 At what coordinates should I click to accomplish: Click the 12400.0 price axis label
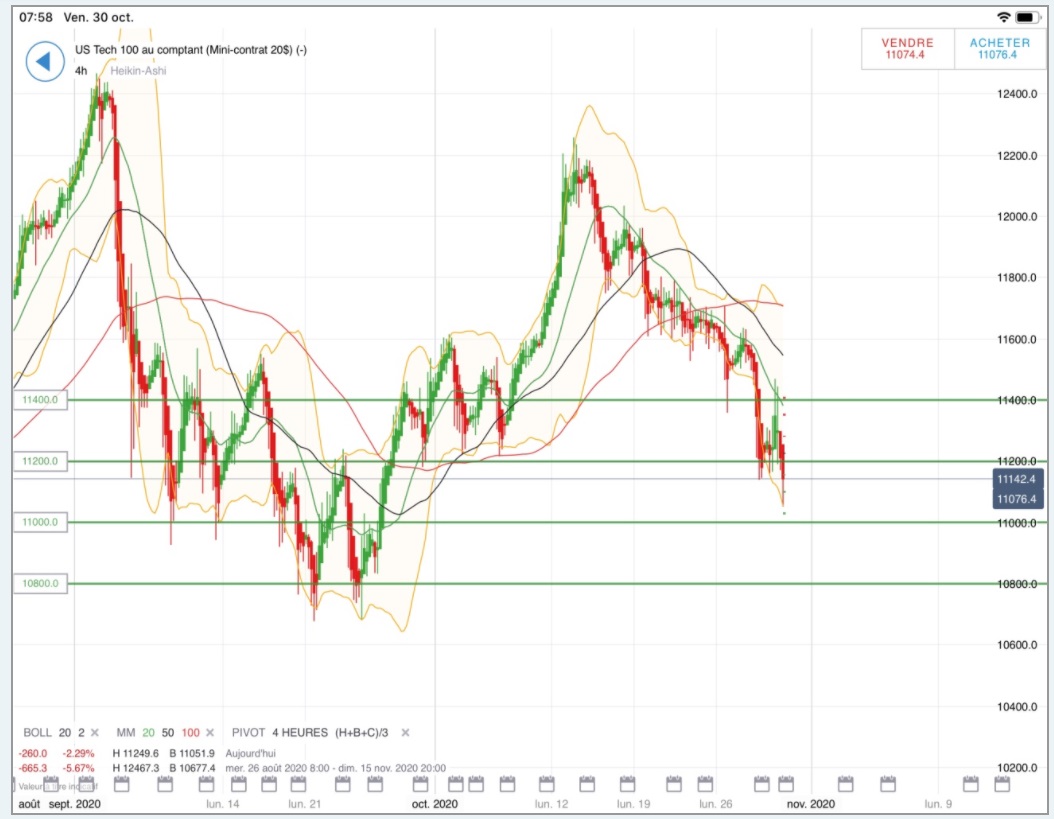click(1017, 94)
